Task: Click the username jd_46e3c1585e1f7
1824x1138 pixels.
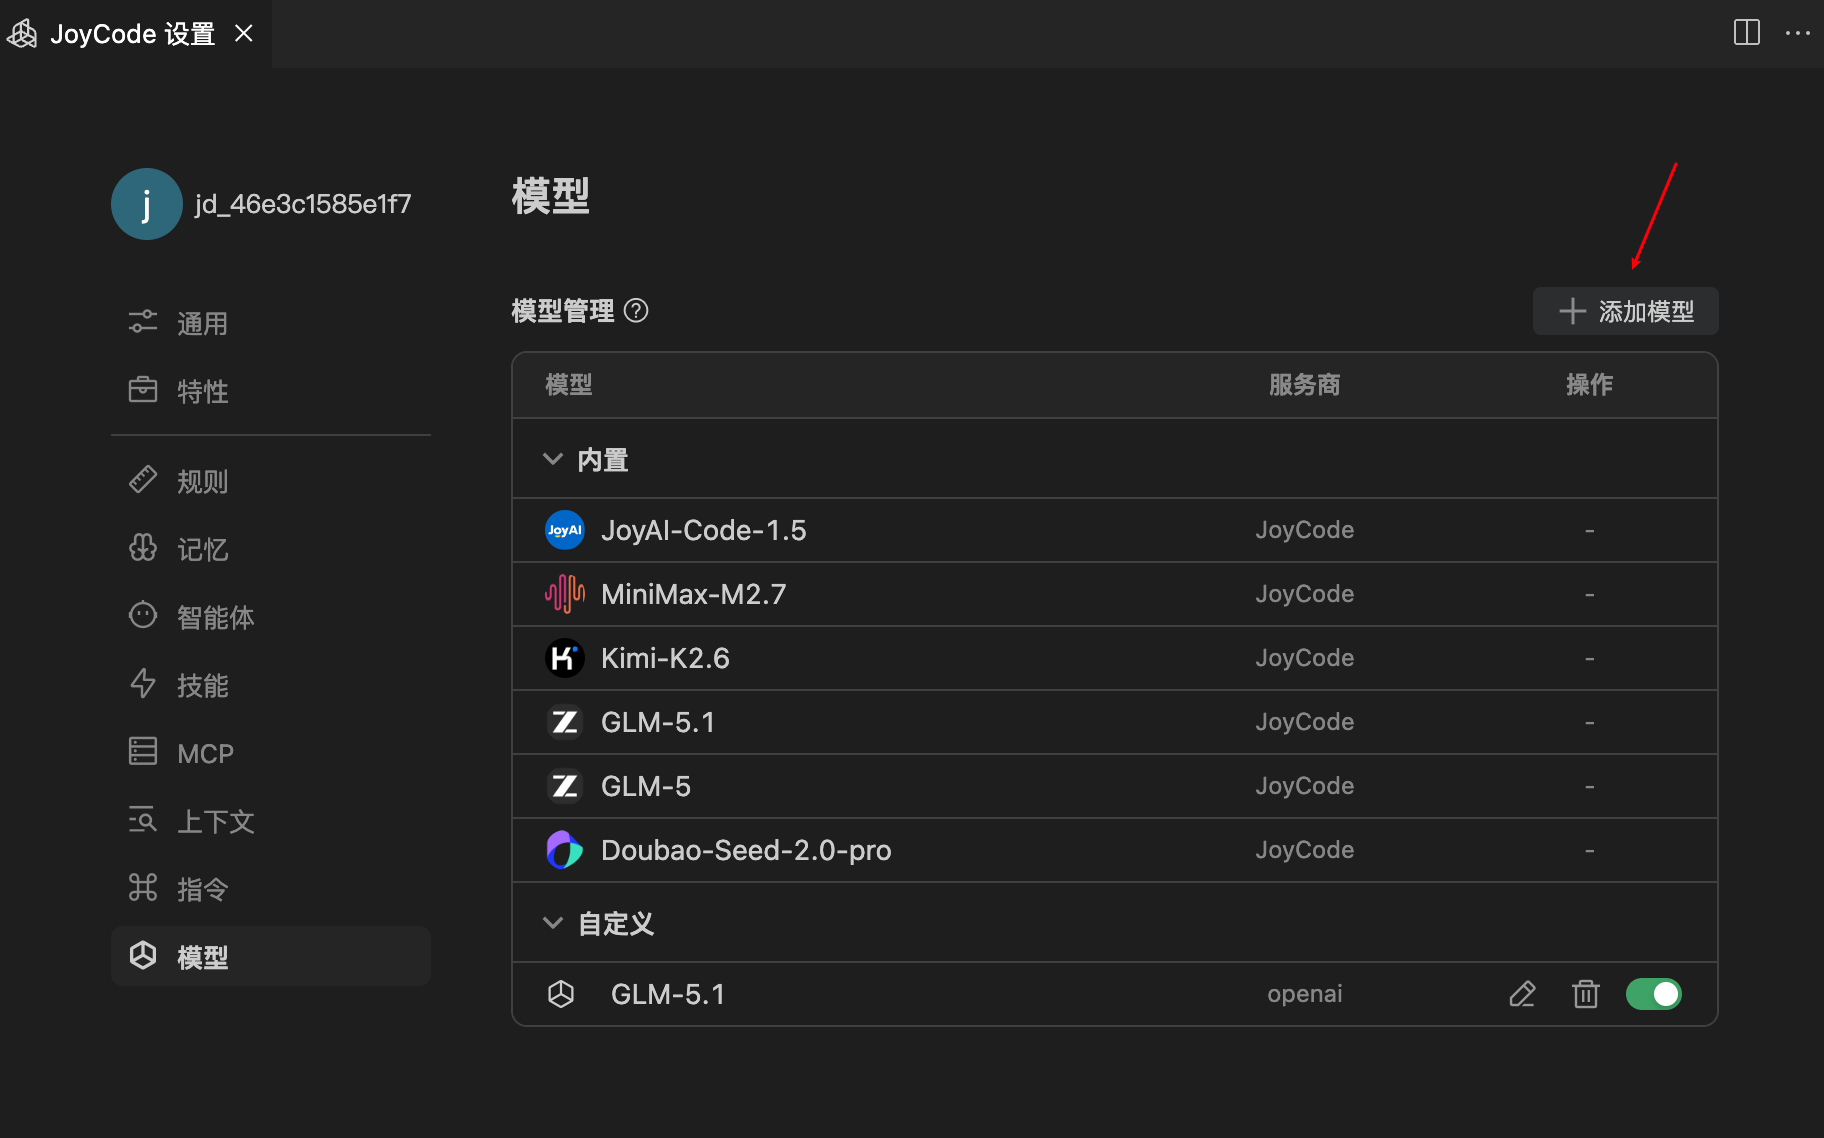Action: click(303, 204)
